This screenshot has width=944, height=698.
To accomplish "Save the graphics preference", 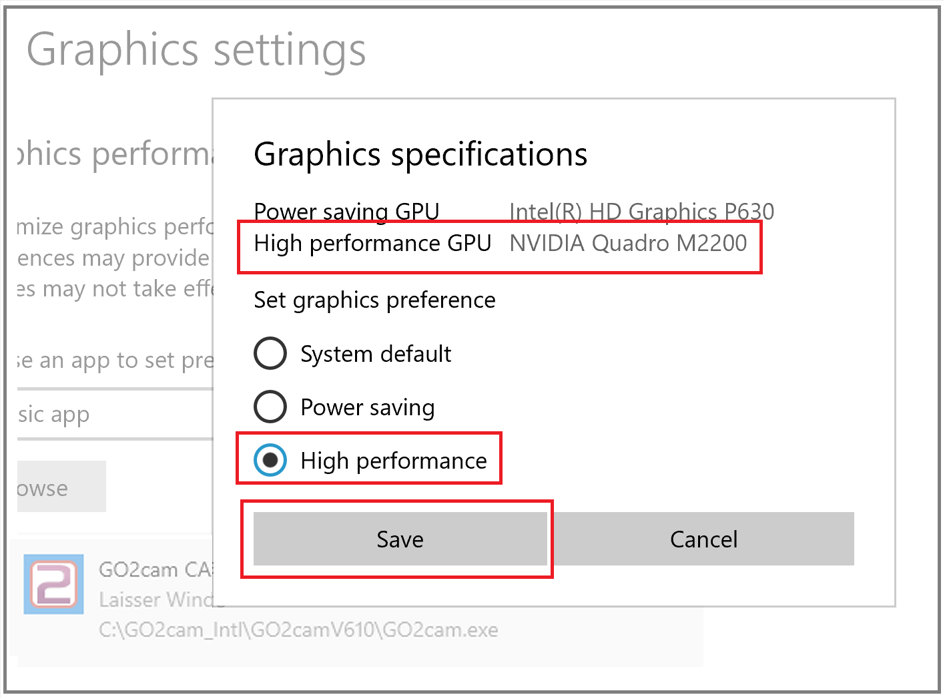I will (400, 540).
